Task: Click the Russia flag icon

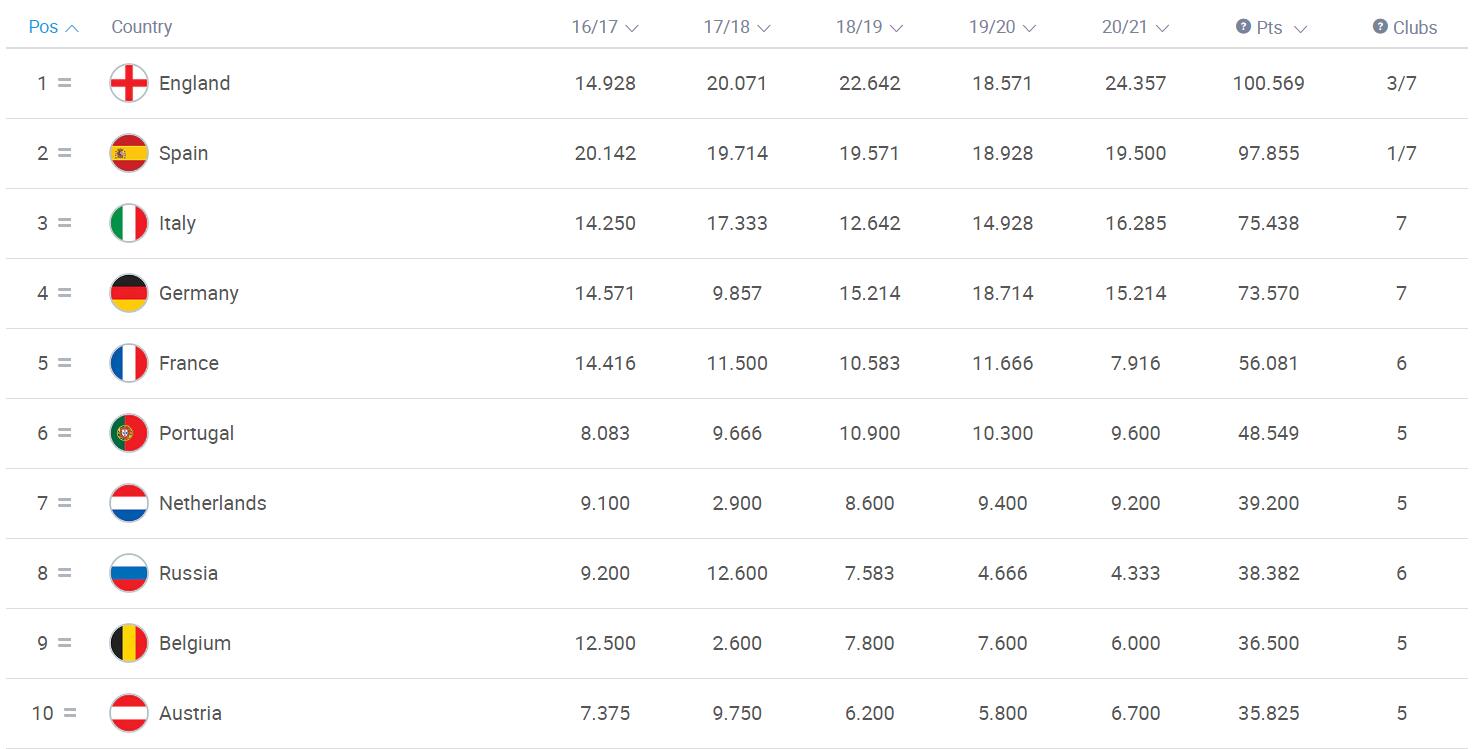Action: [x=129, y=573]
